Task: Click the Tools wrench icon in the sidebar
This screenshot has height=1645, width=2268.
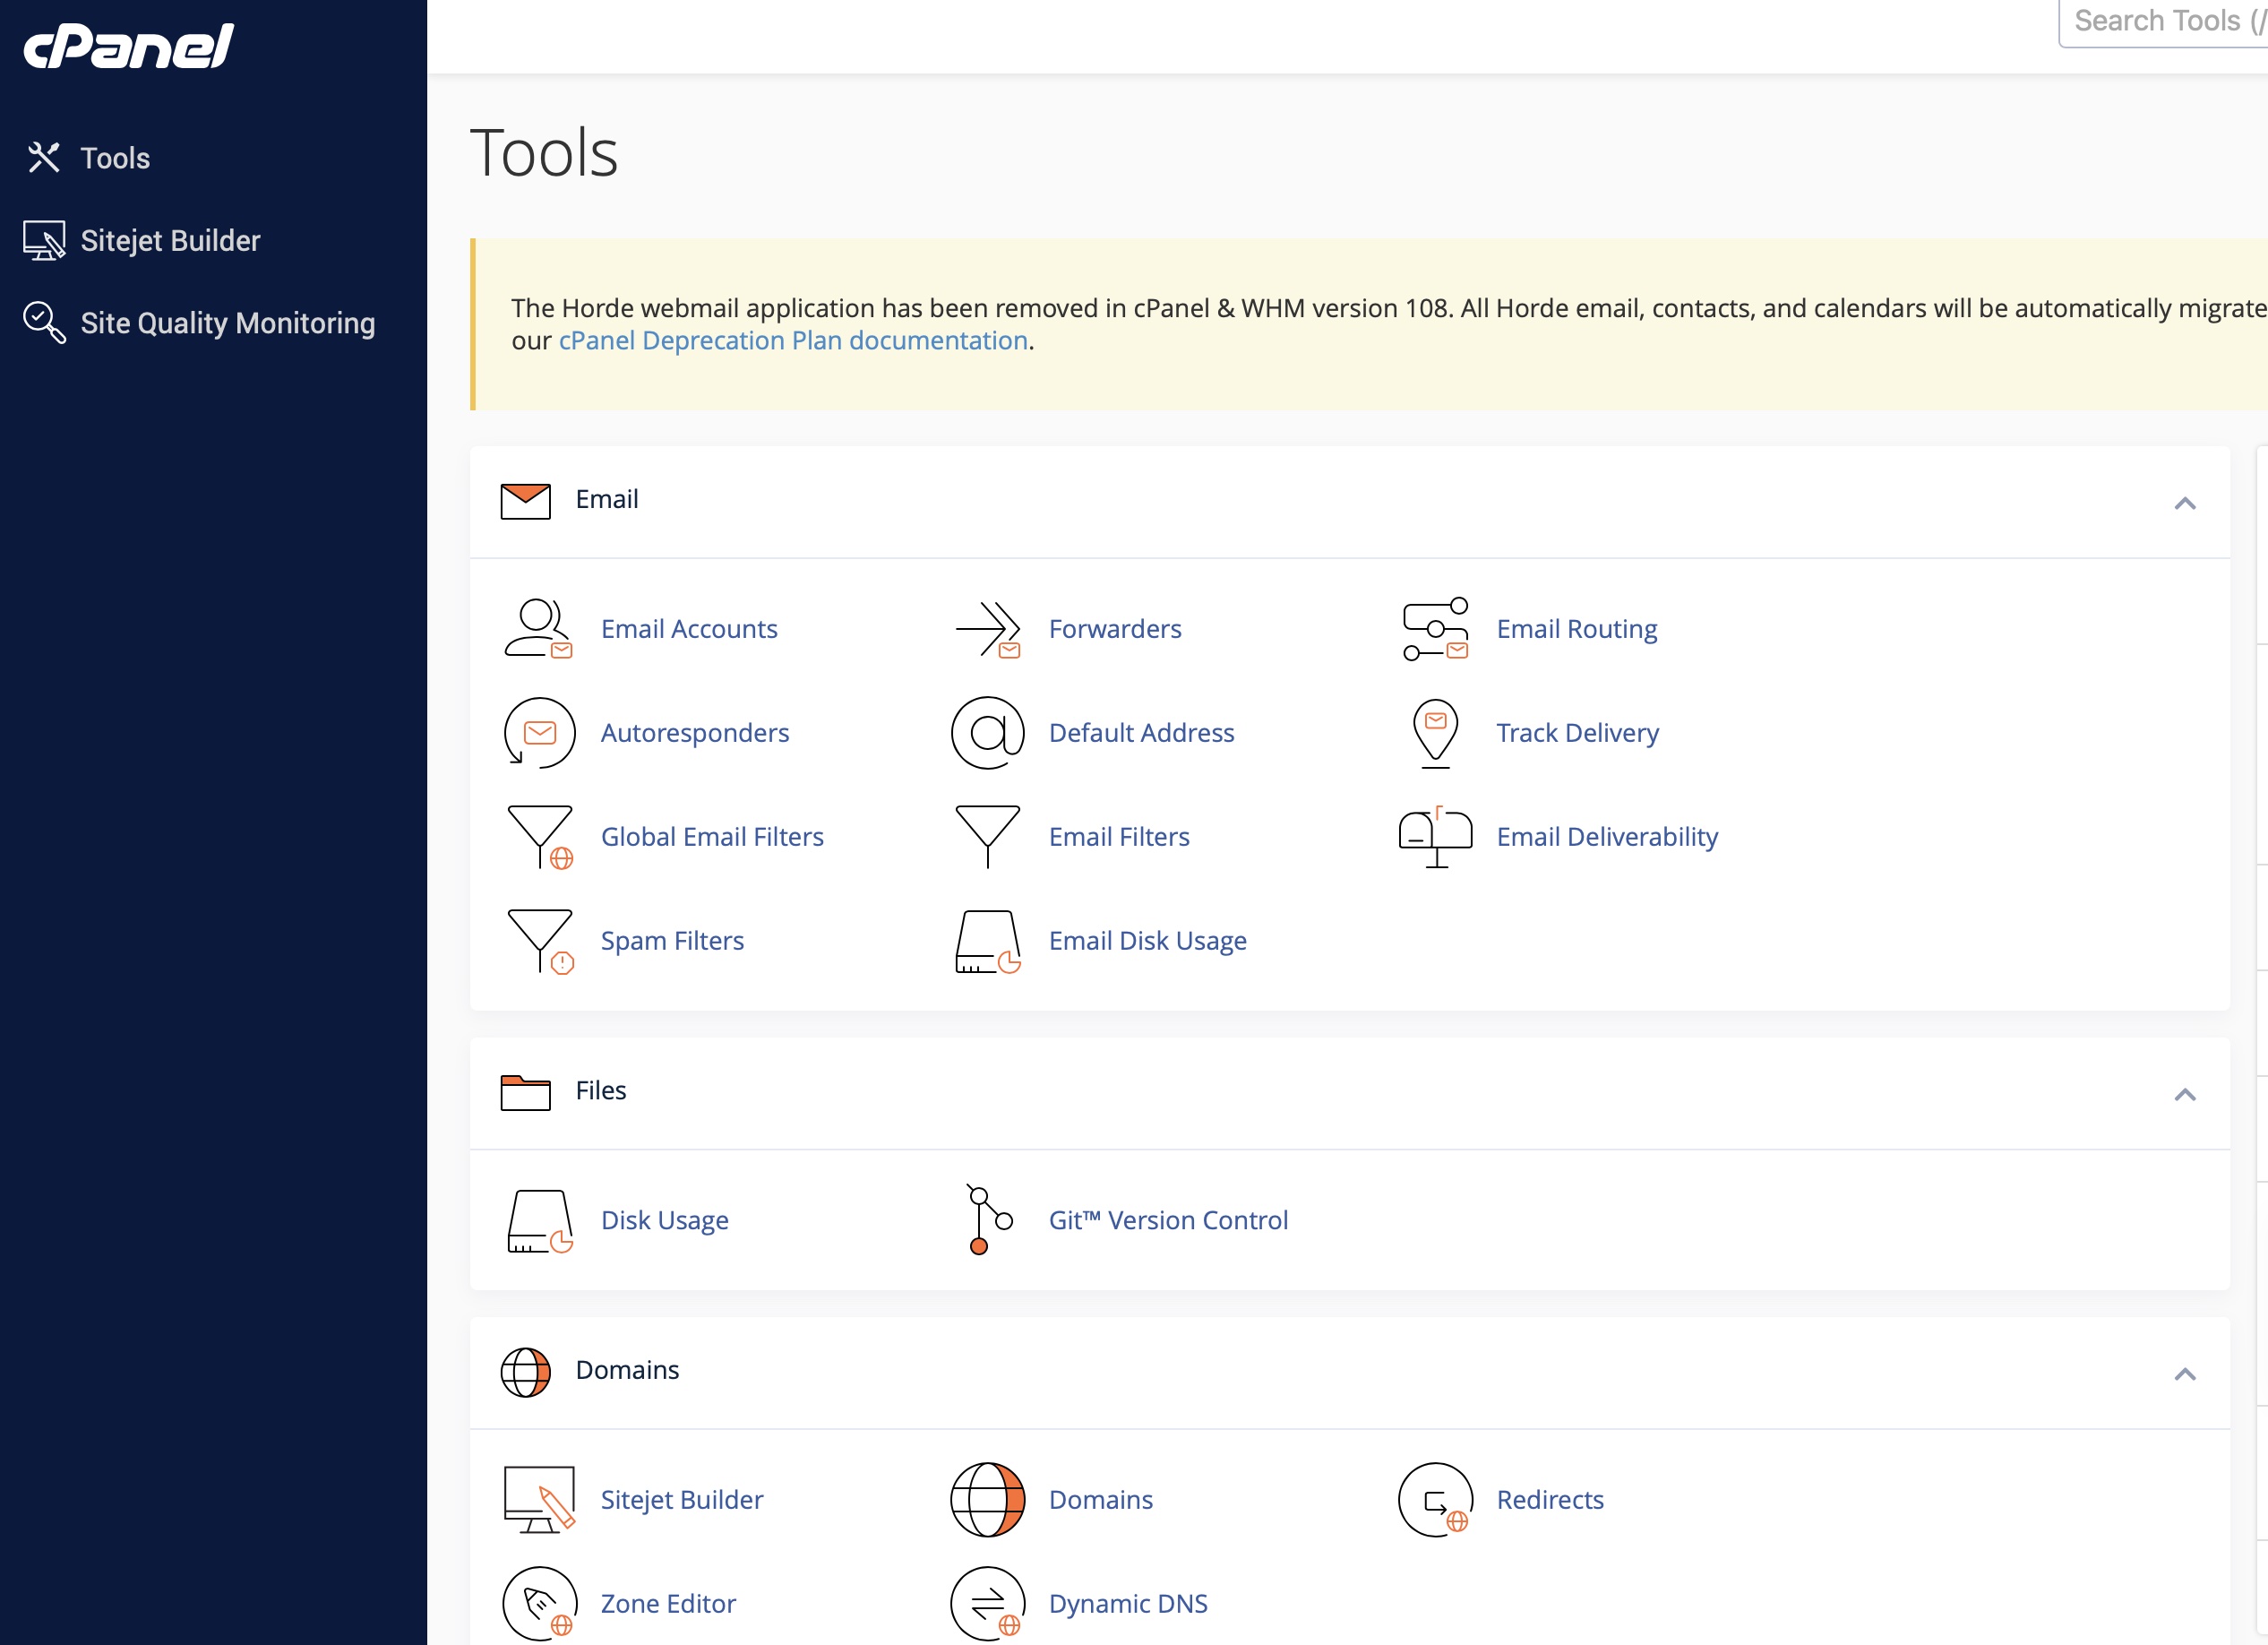Action: 43,157
